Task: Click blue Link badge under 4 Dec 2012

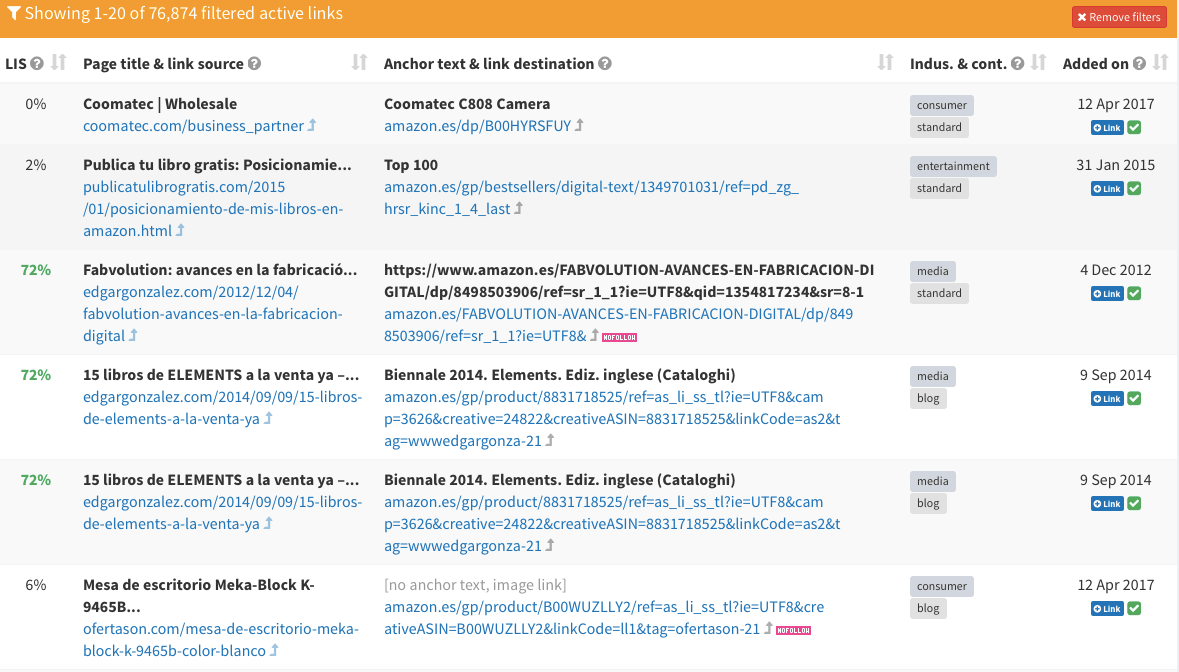Action: point(1107,293)
